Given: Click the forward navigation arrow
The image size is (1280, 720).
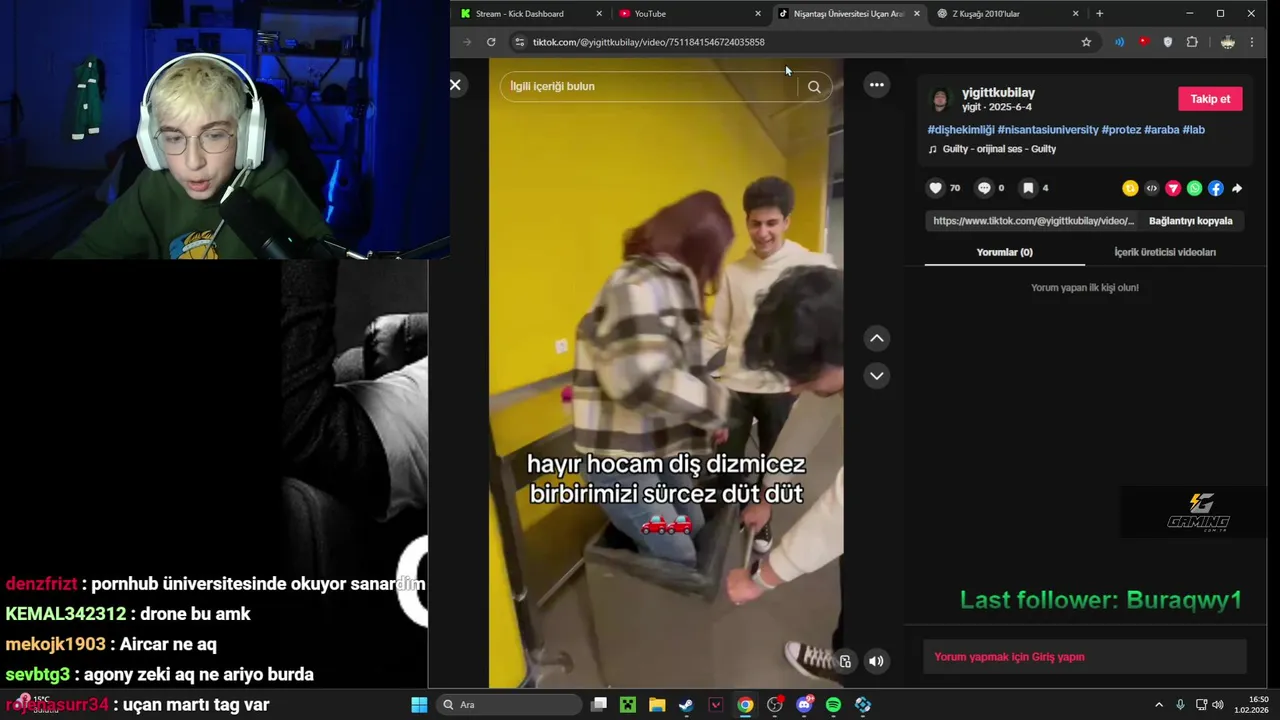Looking at the screenshot, I should (467, 42).
